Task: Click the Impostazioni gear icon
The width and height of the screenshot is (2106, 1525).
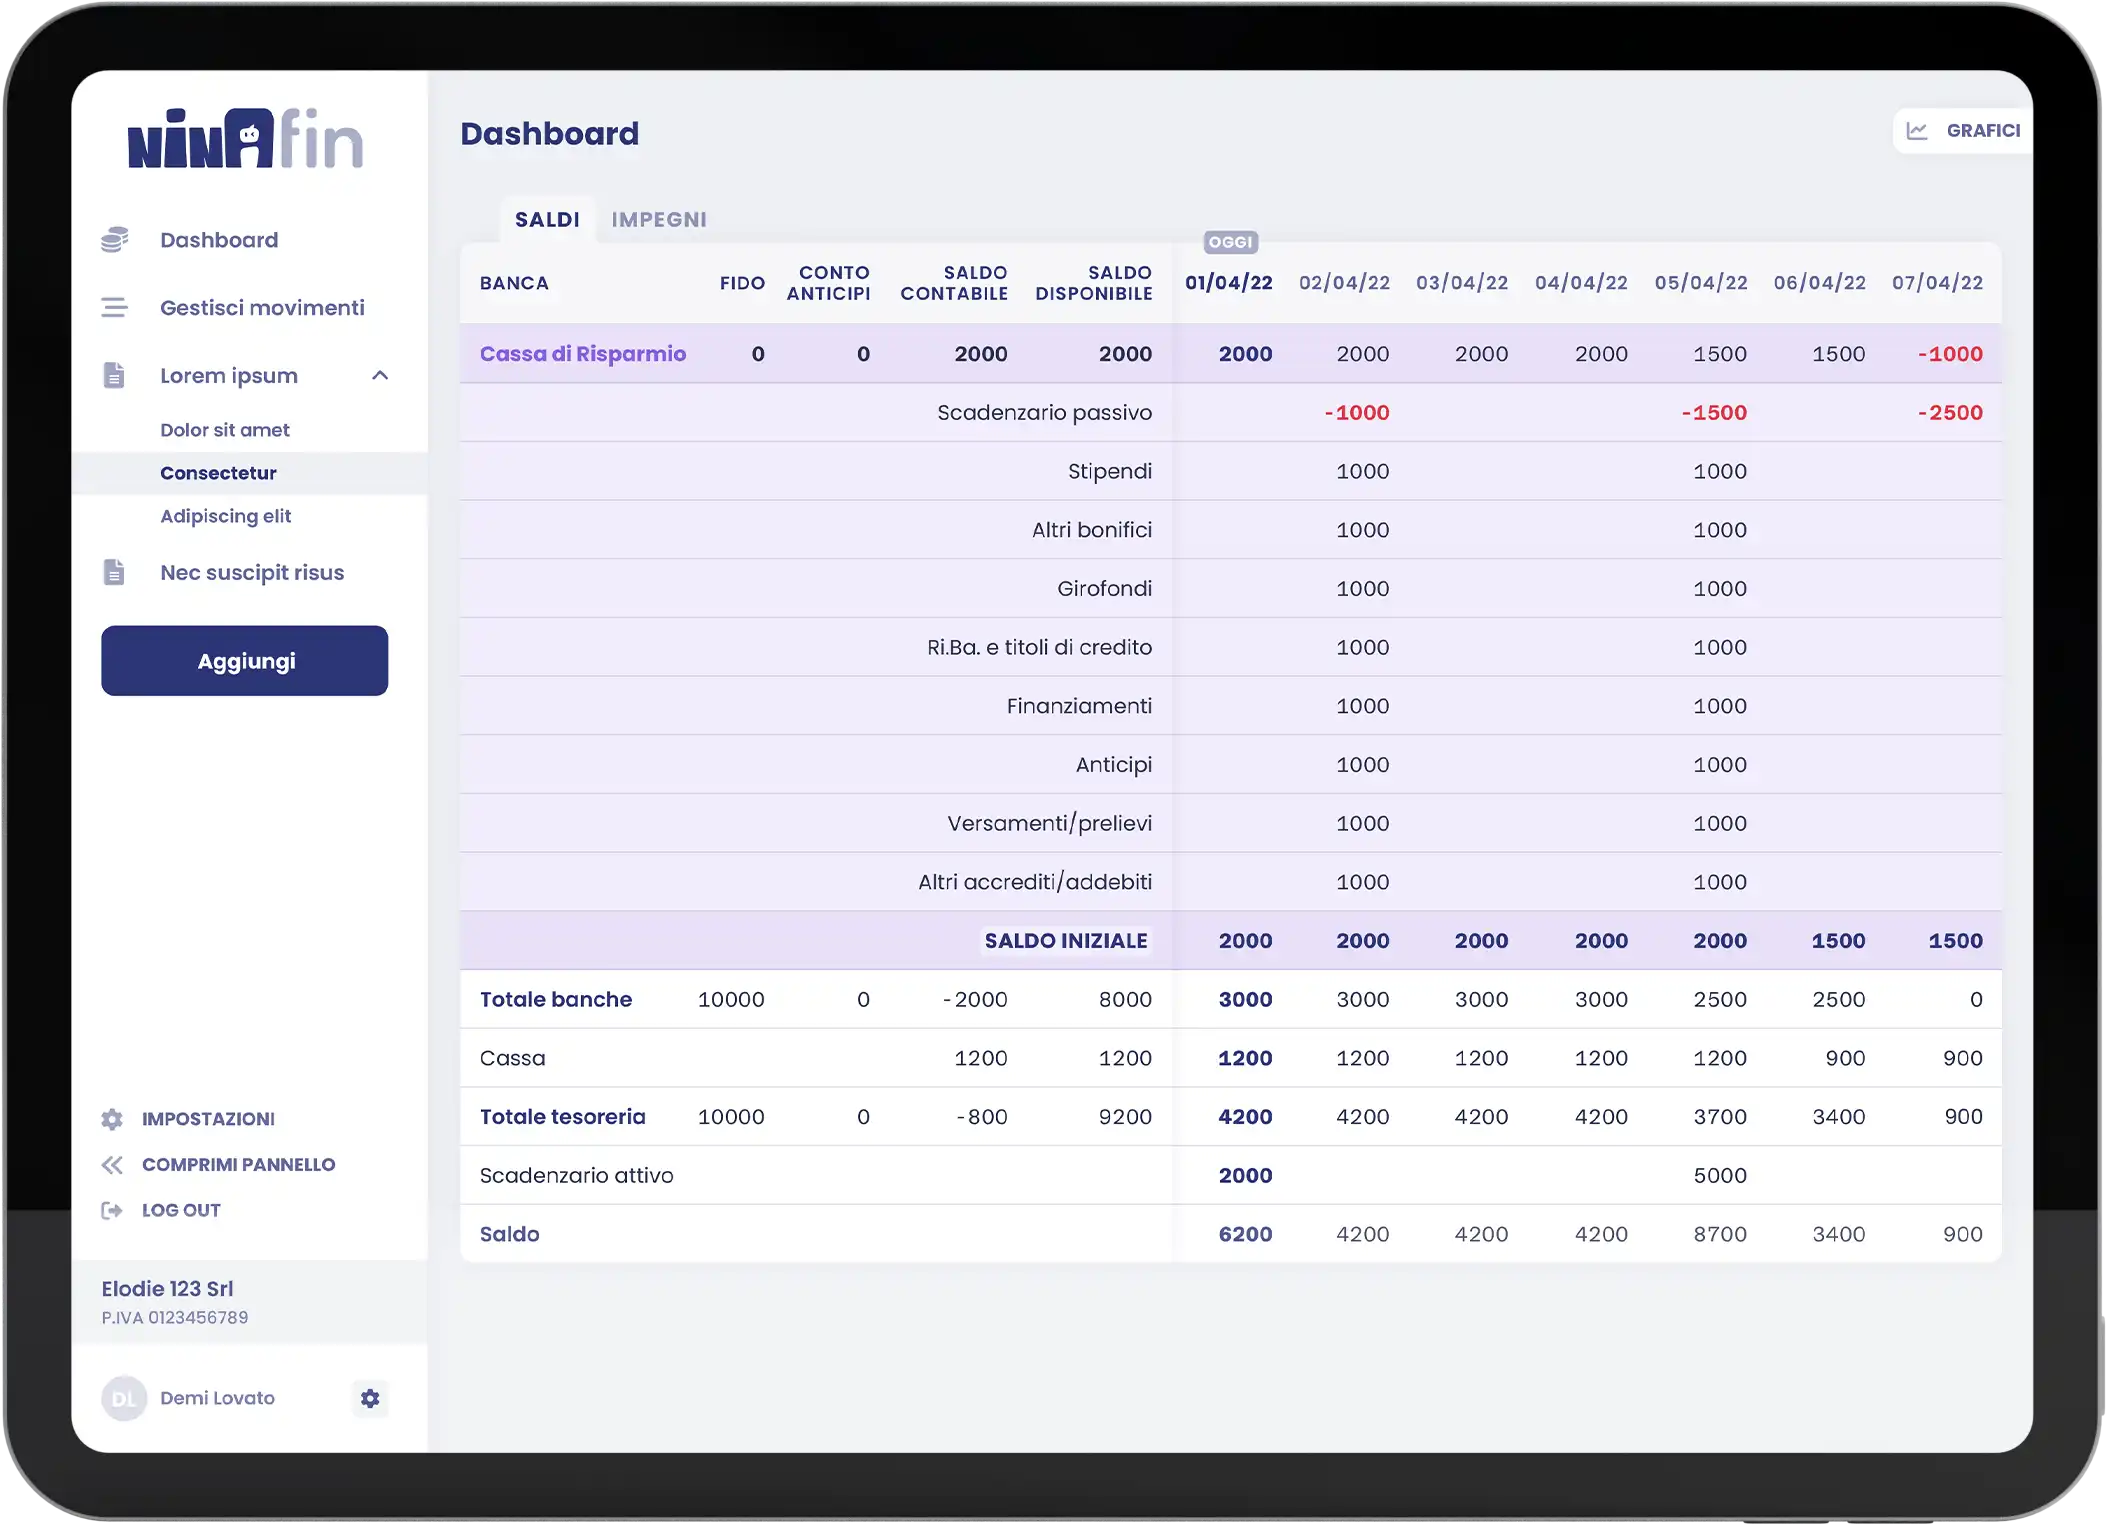Action: tap(112, 1119)
